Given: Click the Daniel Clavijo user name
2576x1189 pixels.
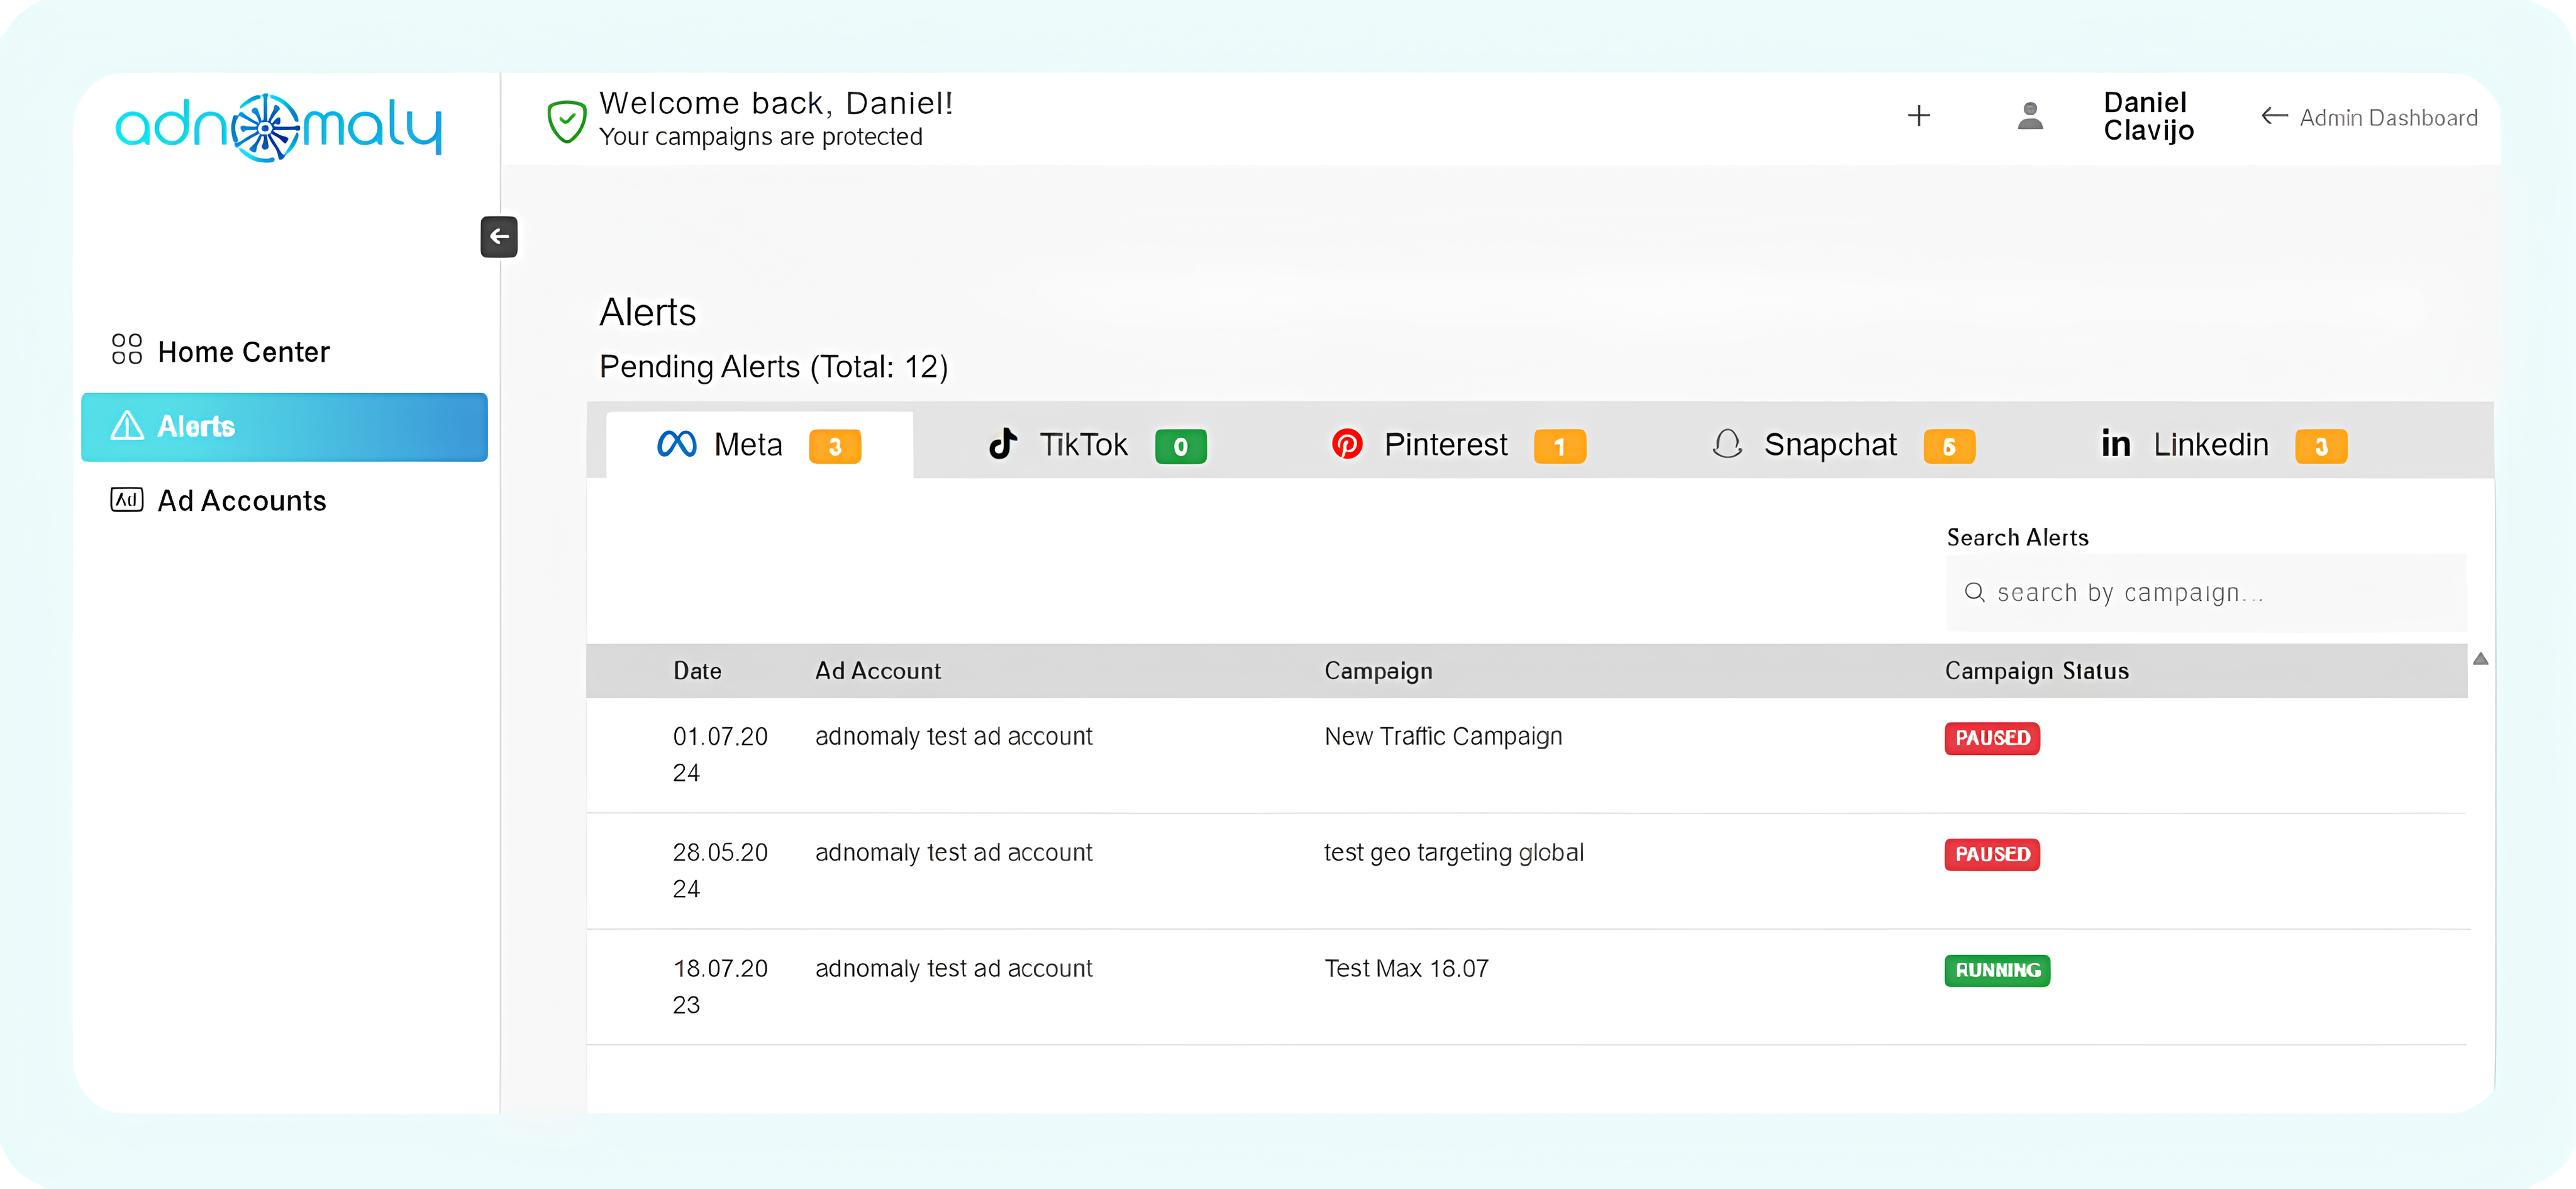Looking at the screenshot, I should tap(2147, 117).
